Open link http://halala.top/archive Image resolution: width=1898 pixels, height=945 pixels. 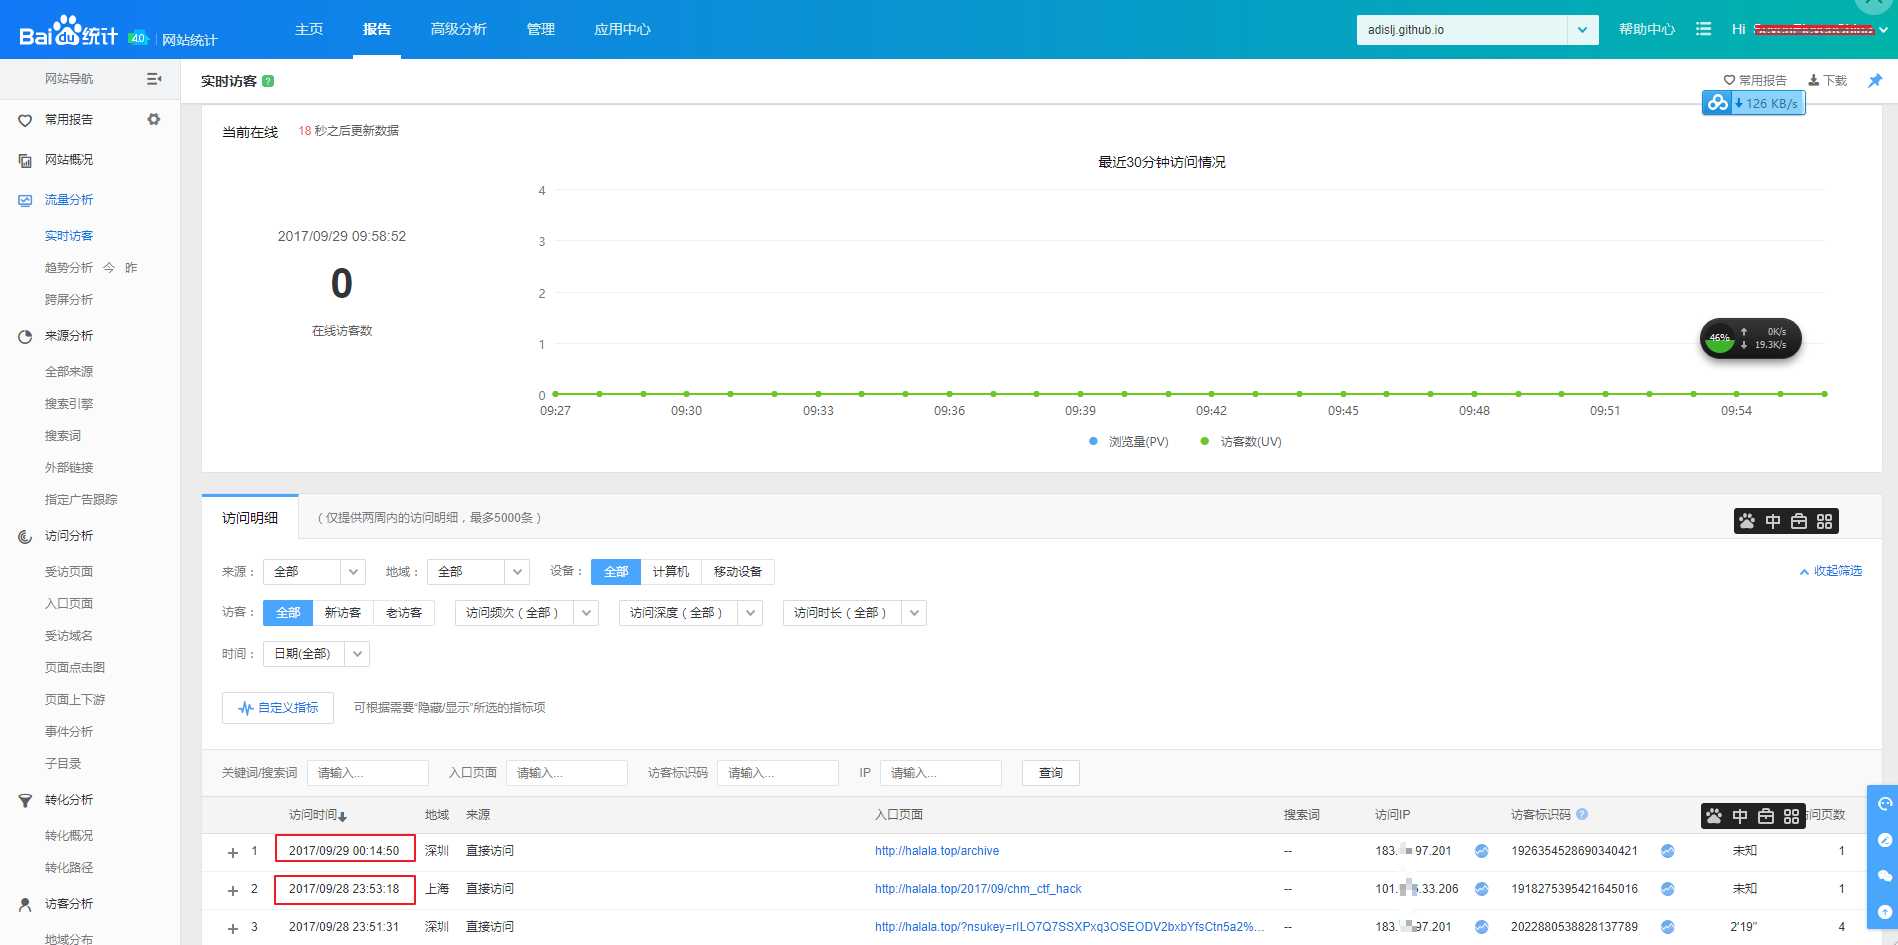(x=937, y=851)
